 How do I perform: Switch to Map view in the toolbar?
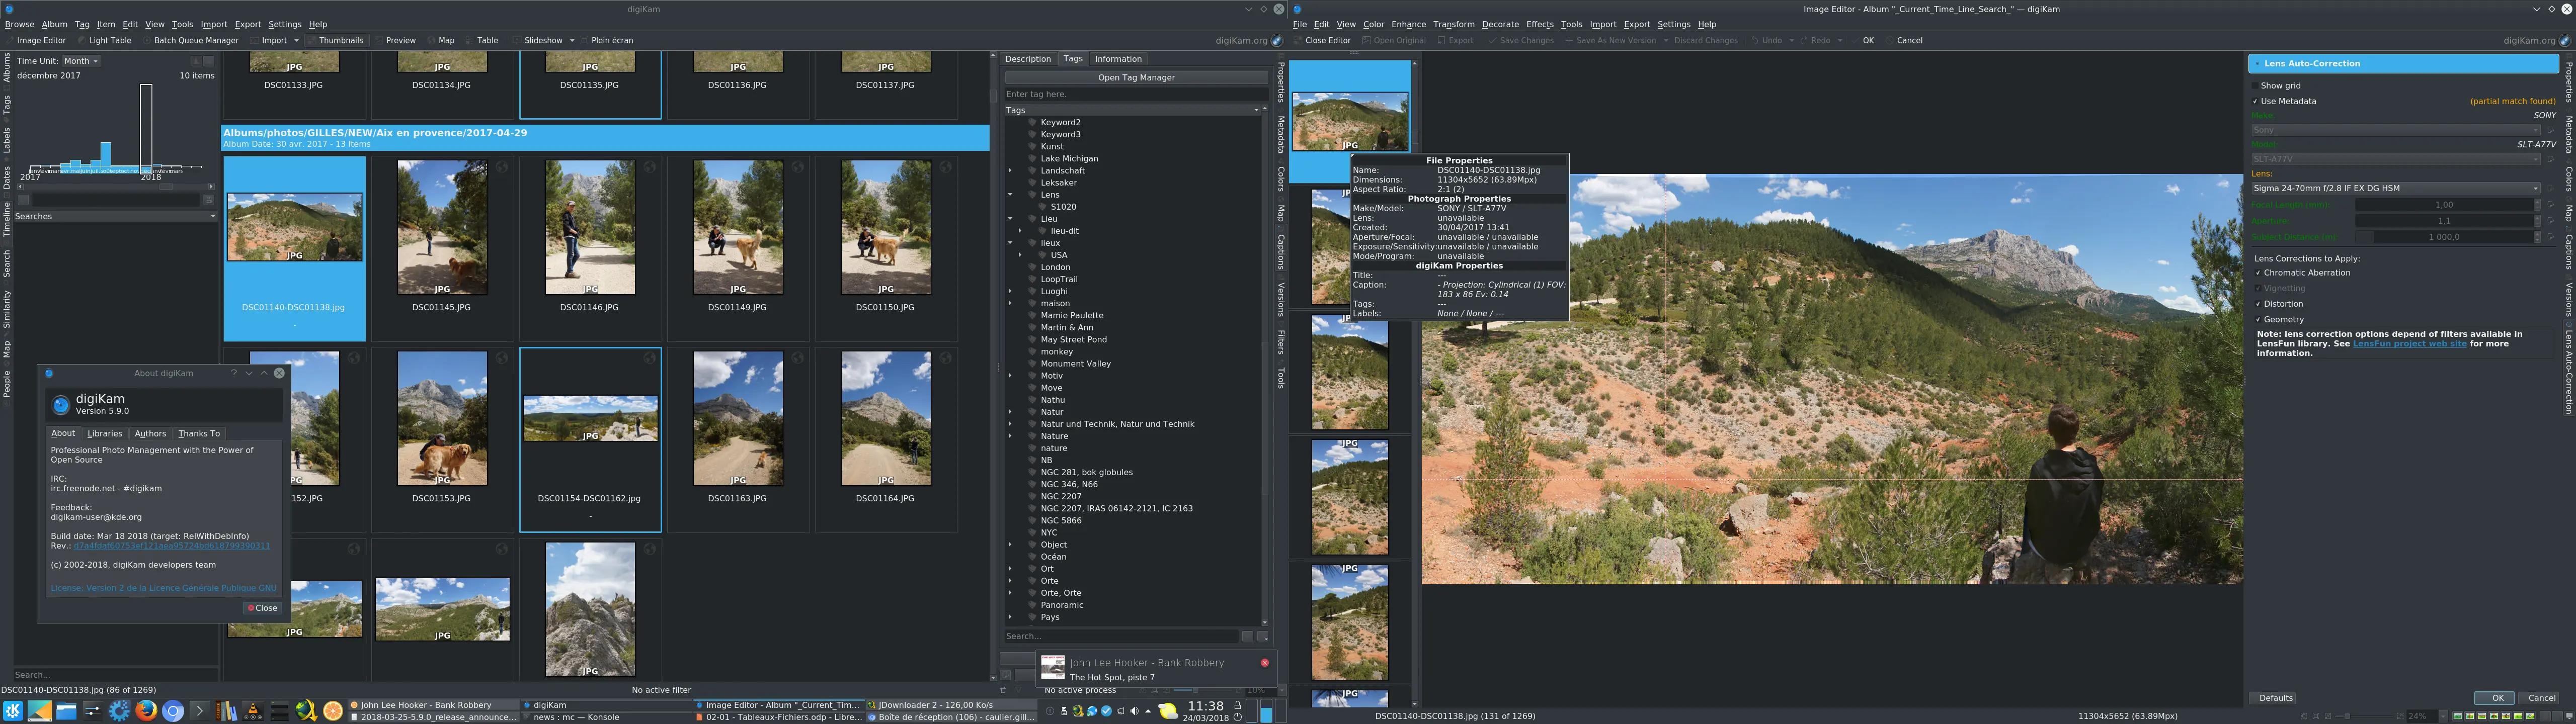(x=445, y=40)
